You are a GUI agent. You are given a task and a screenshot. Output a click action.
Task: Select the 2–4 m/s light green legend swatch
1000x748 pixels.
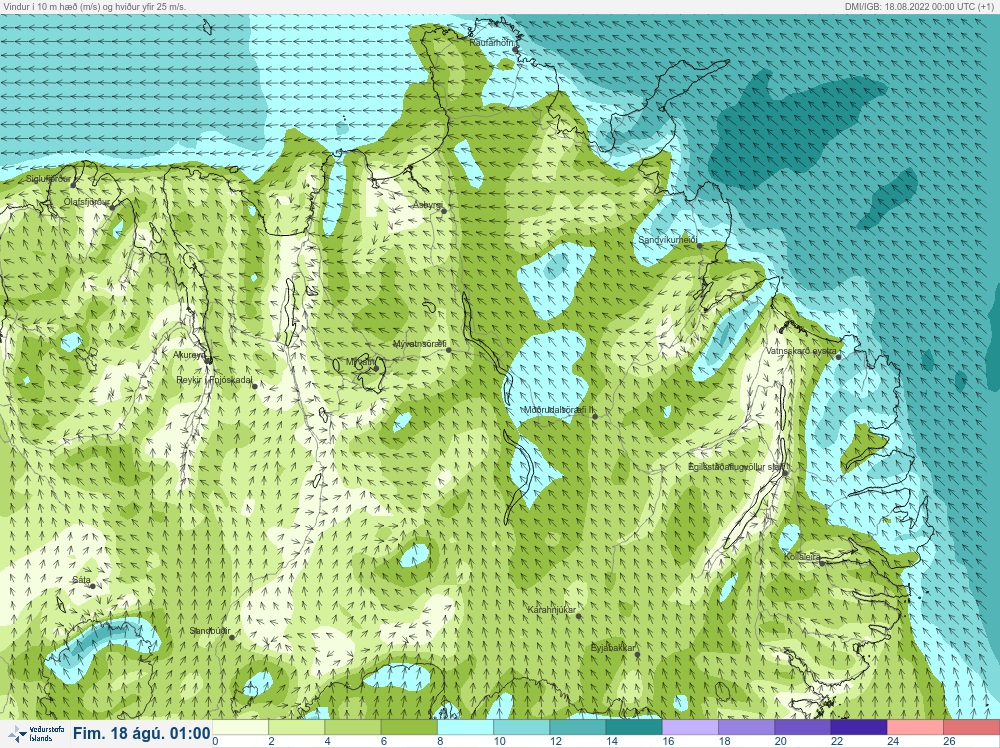point(297,727)
